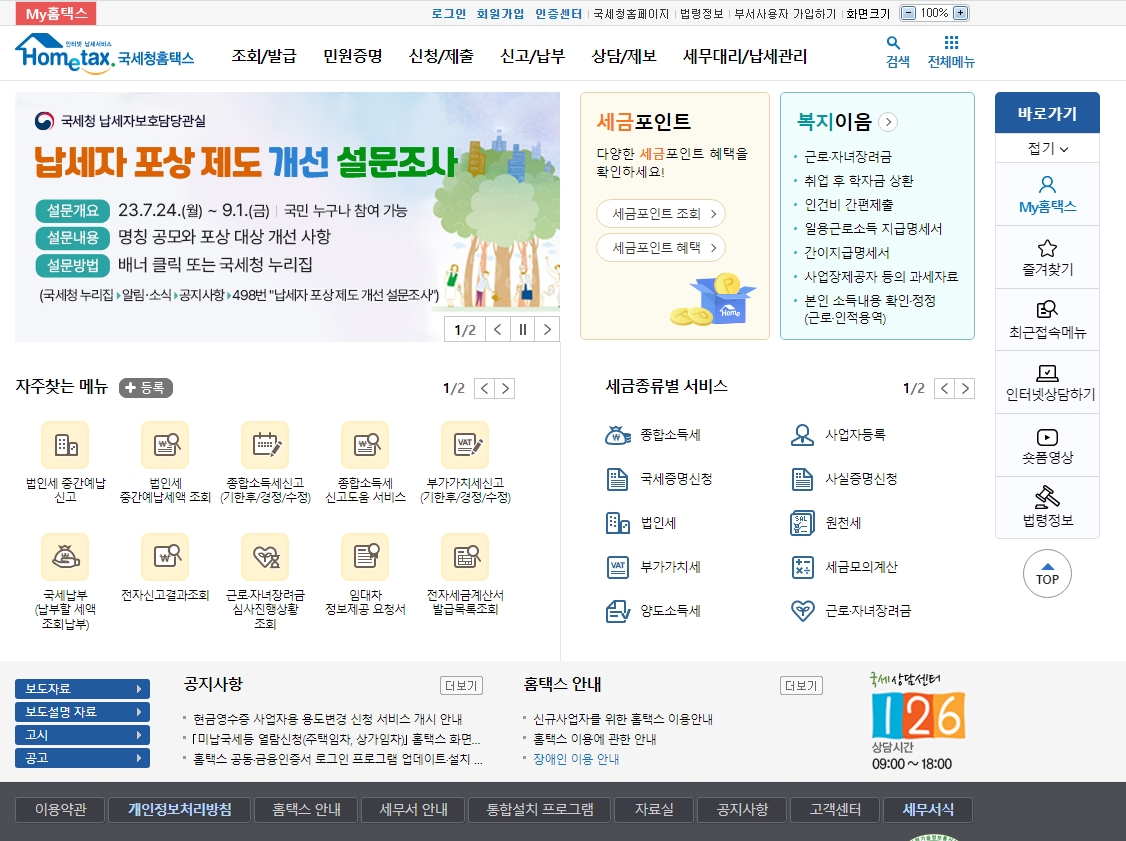Open 법령정보 gavel in sidebar
This screenshot has height=841, width=1126.
[x=1047, y=507]
